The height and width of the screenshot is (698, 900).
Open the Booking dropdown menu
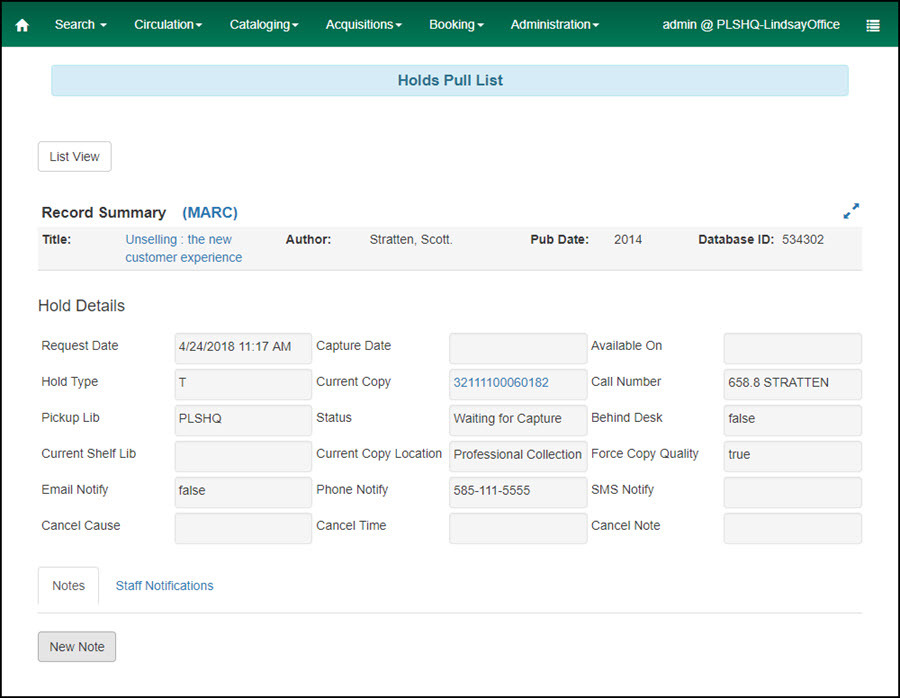coord(456,25)
